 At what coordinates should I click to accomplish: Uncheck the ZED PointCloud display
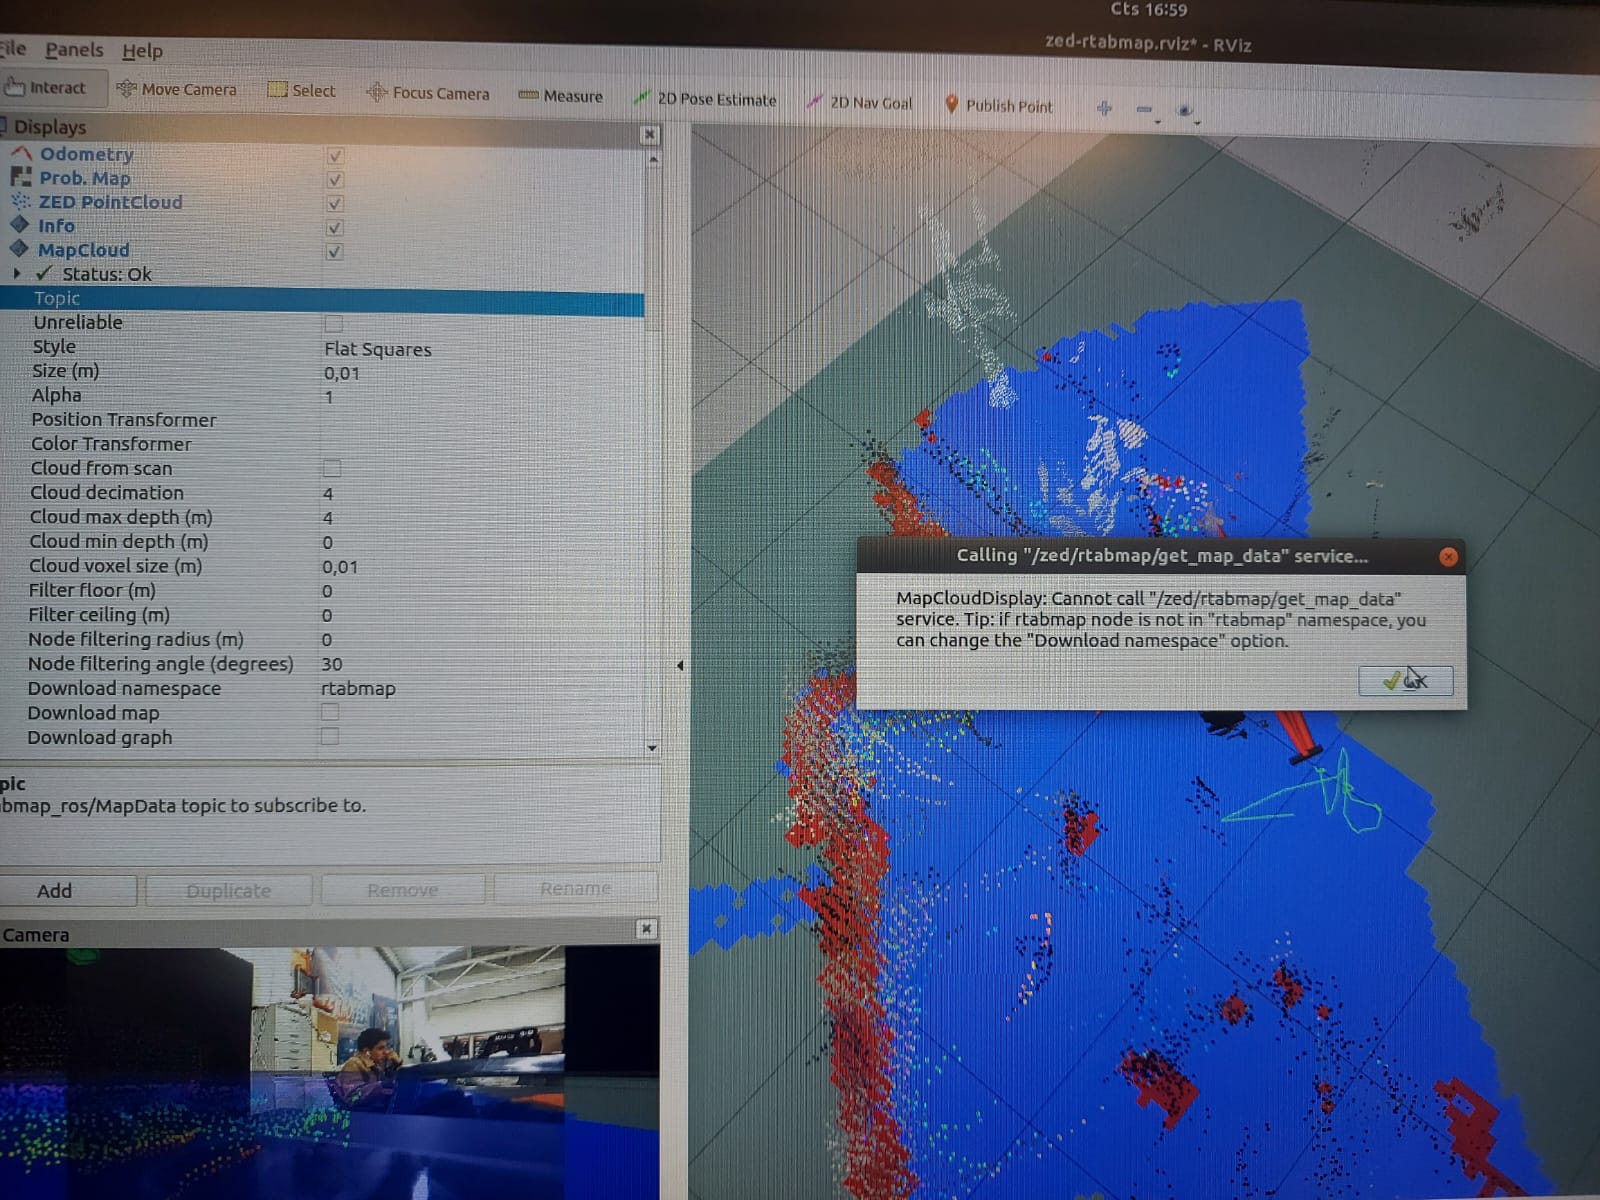(335, 204)
